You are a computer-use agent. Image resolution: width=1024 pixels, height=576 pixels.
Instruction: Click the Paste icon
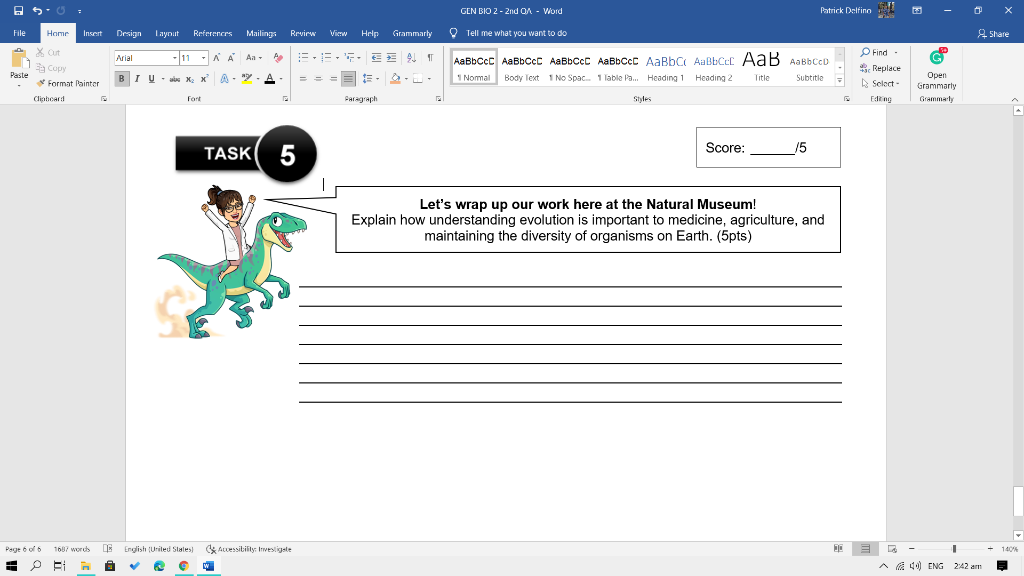pyautogui.click(x=19, y=61)
